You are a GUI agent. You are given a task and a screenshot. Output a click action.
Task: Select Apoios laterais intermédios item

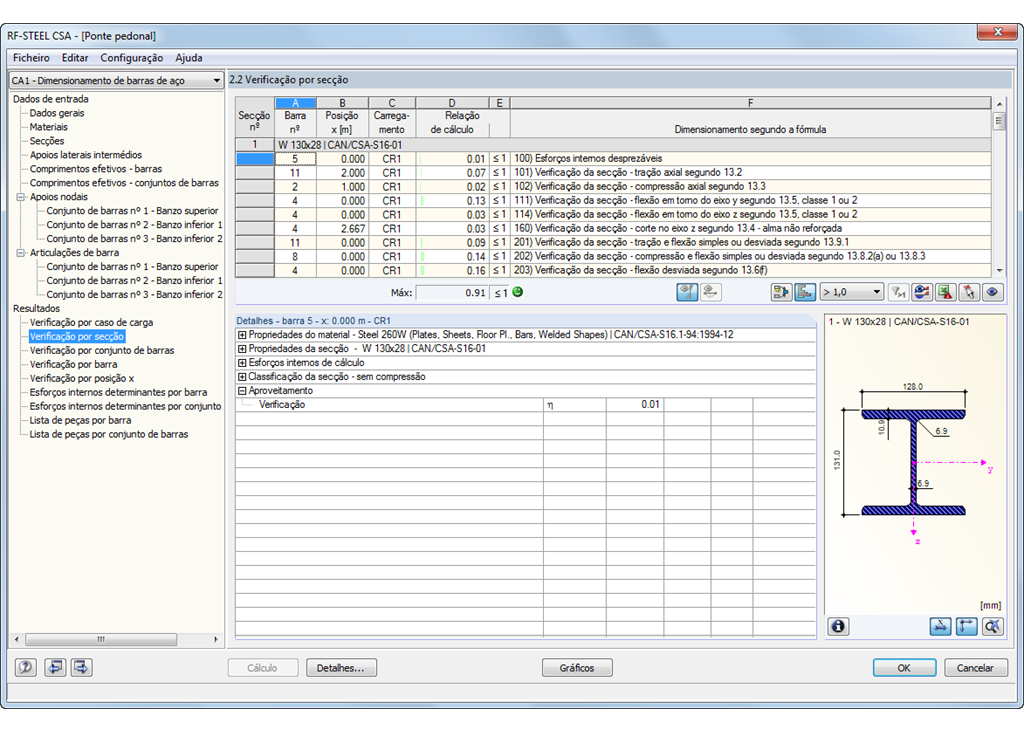tap(86, 155)
